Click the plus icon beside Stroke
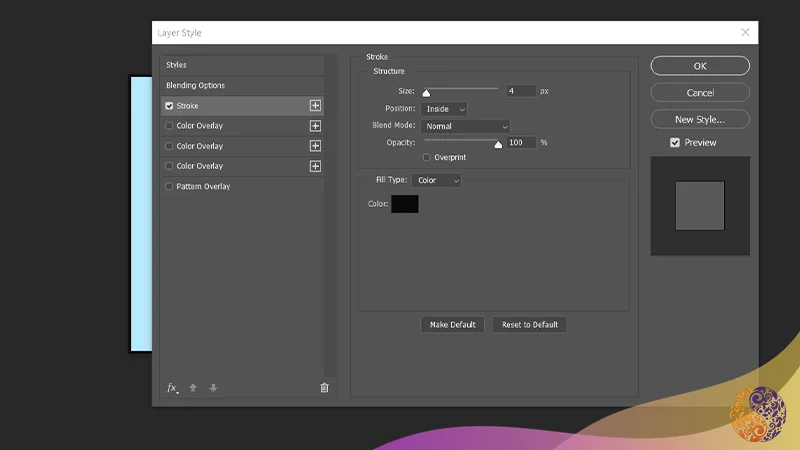Image resolution: width=800 pixels, height=450 pixels. [315, 106]
